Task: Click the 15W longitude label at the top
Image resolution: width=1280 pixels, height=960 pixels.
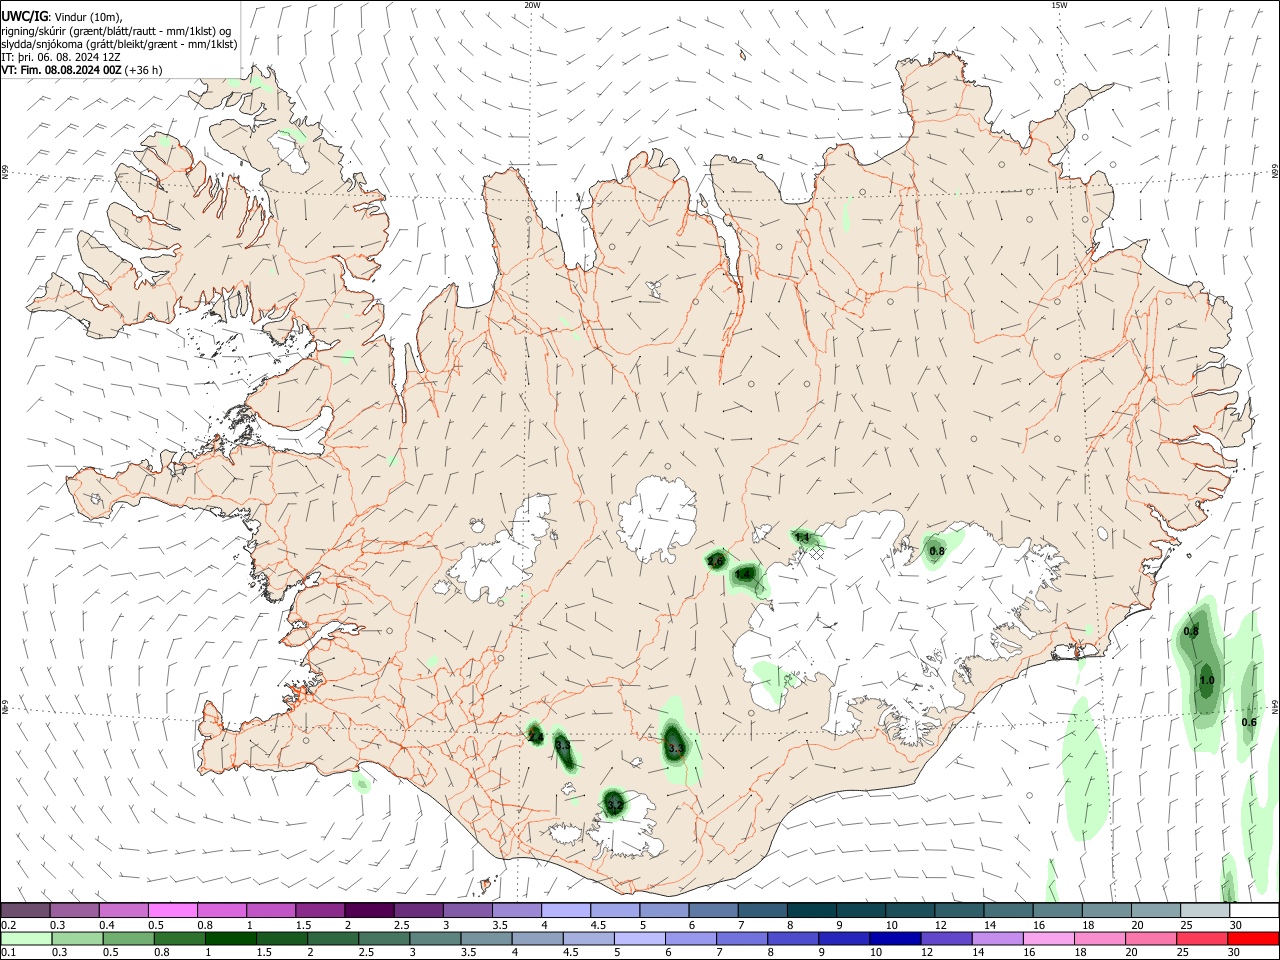Action: (x=1059, y=5)
